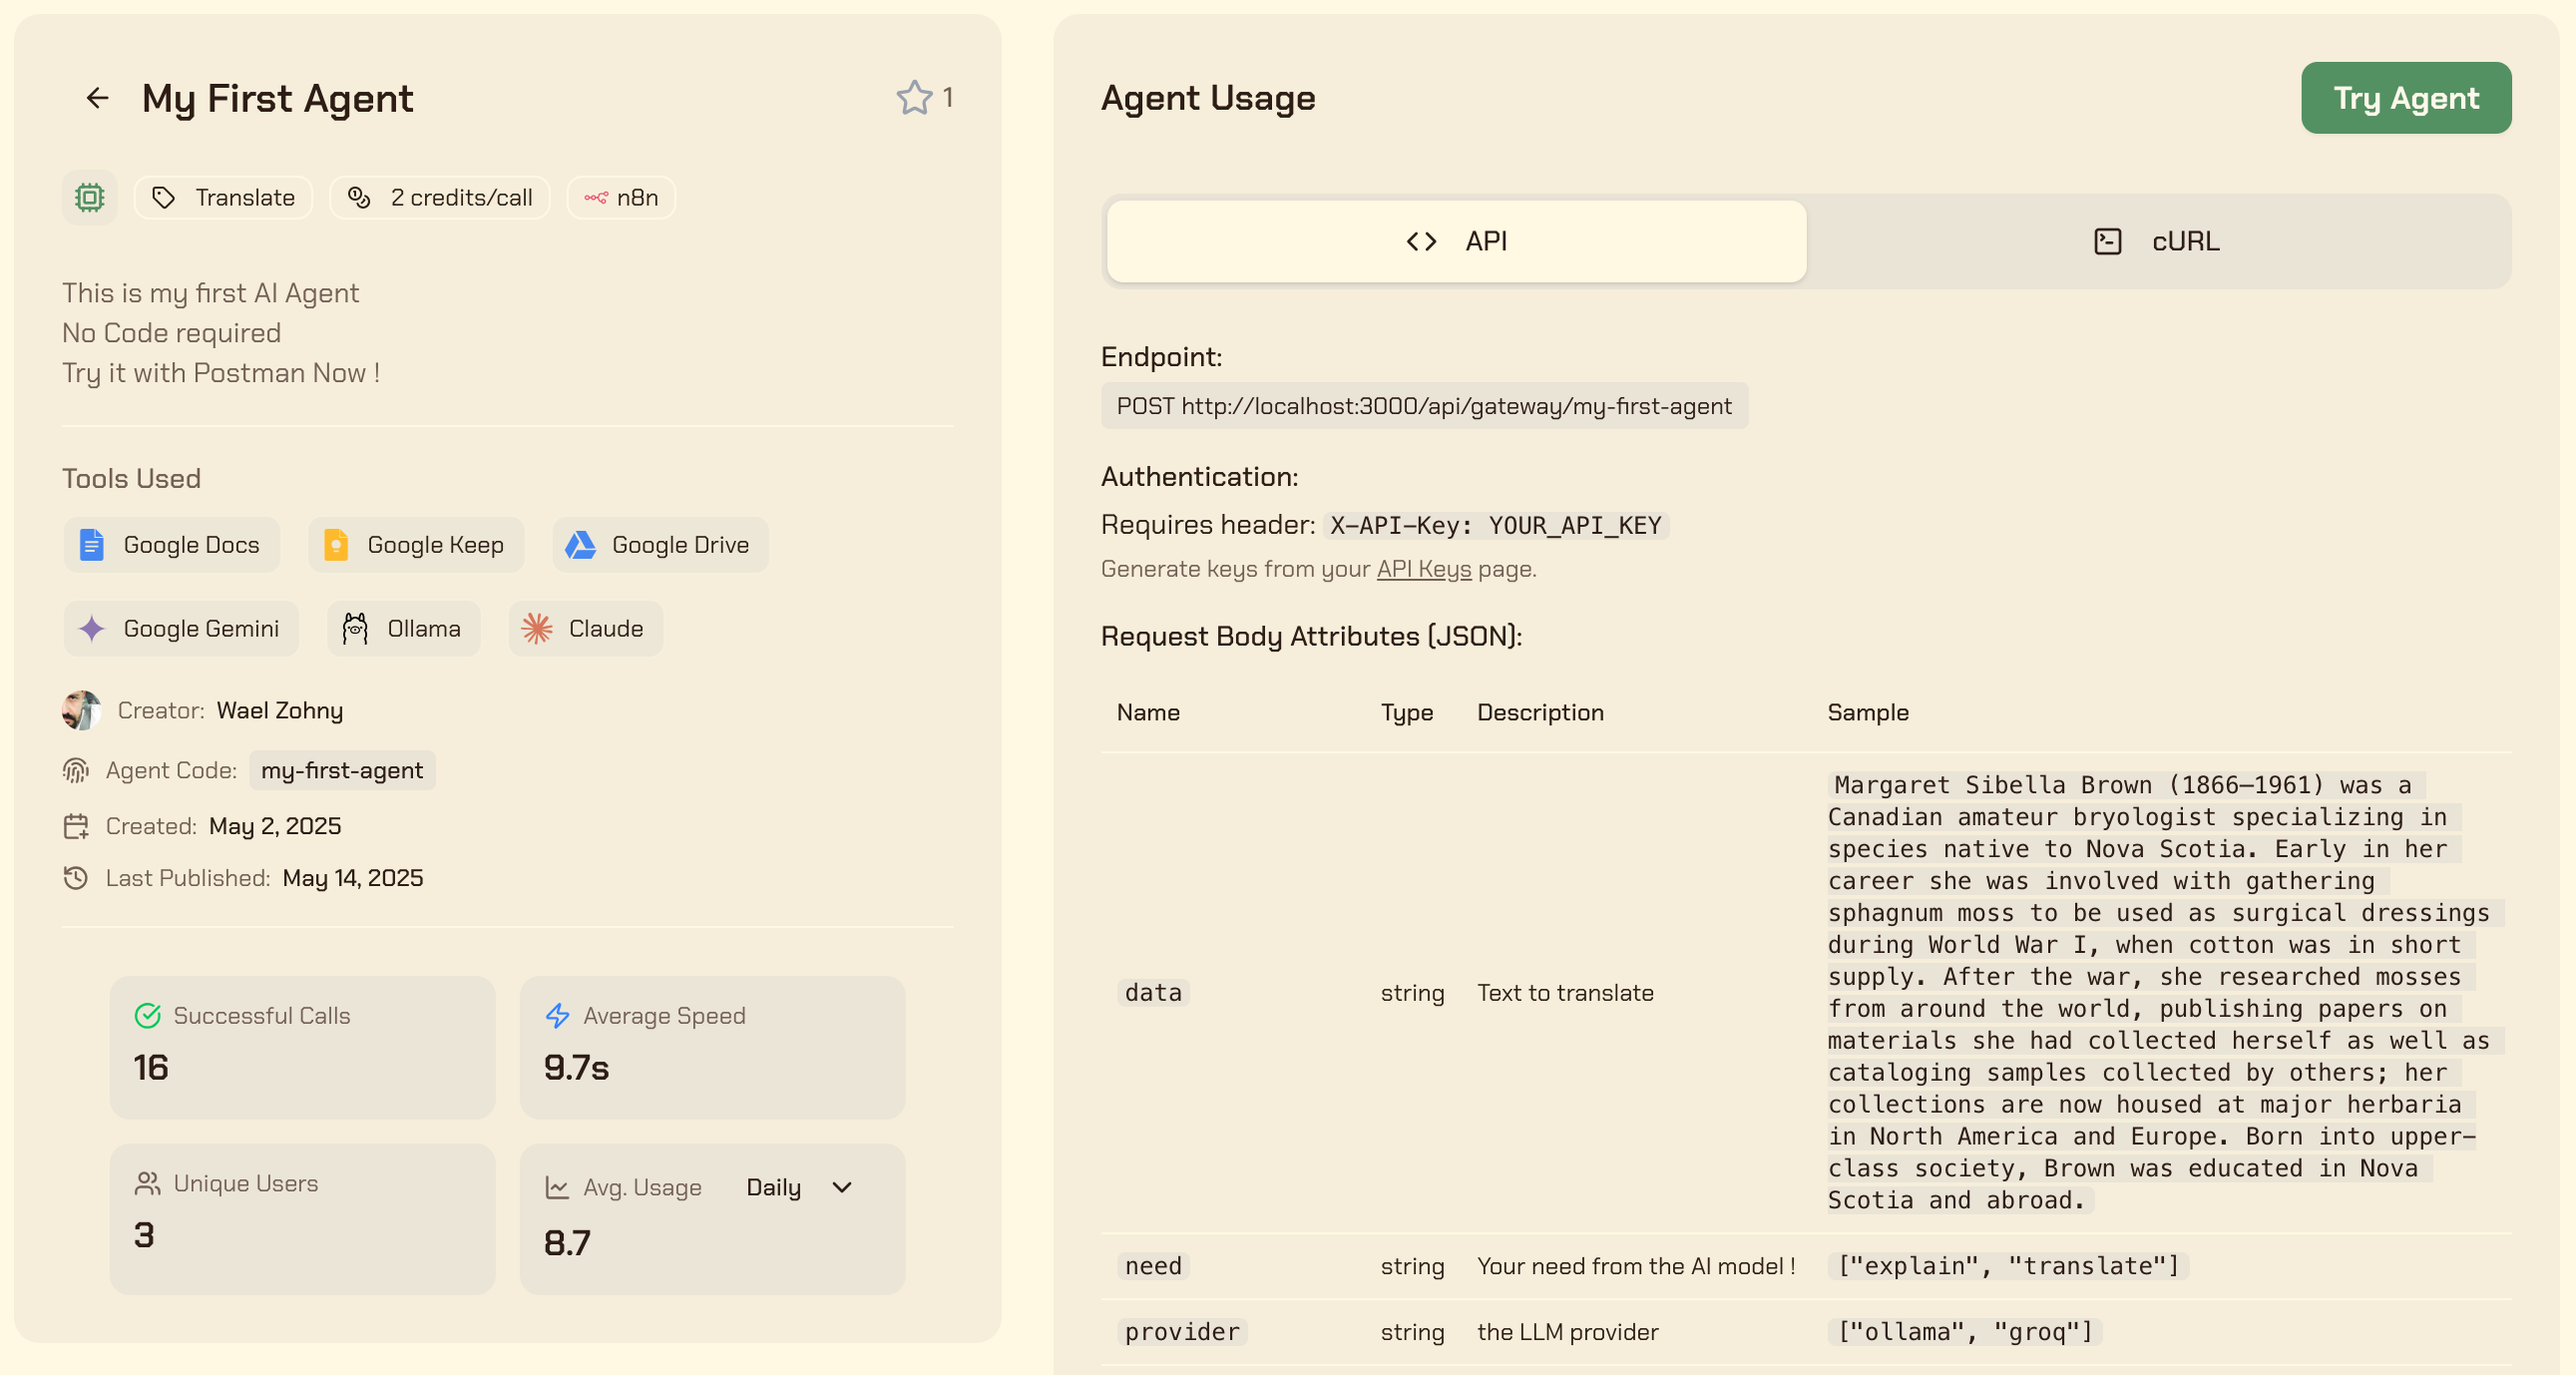Select the Google Keep tool icon
This screenshot has height=1375, width=2576.
[x=336, y=545]
